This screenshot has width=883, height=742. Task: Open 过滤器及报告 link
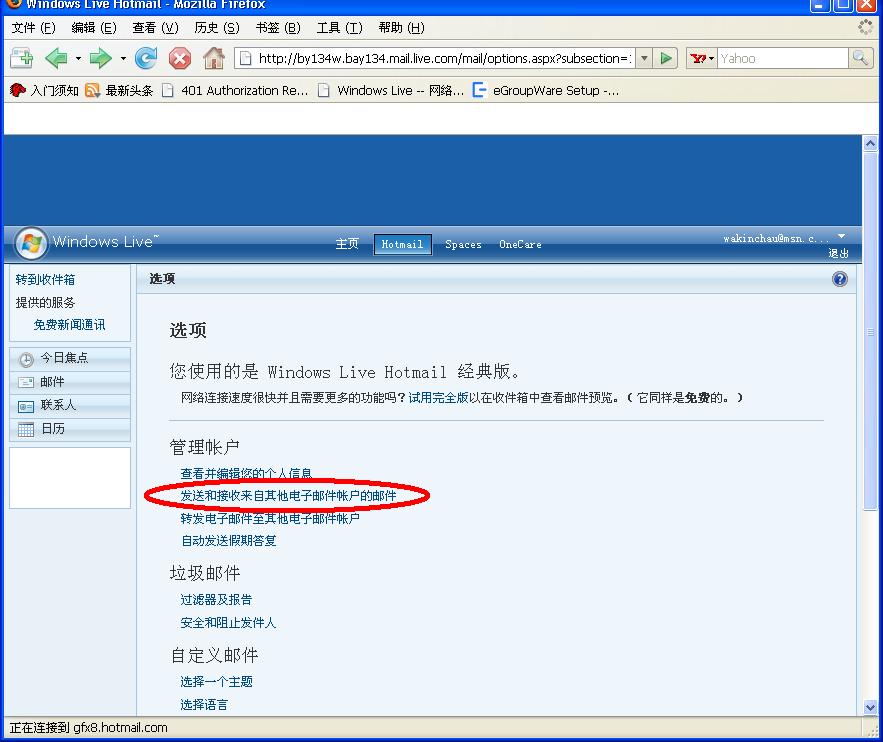216,600
